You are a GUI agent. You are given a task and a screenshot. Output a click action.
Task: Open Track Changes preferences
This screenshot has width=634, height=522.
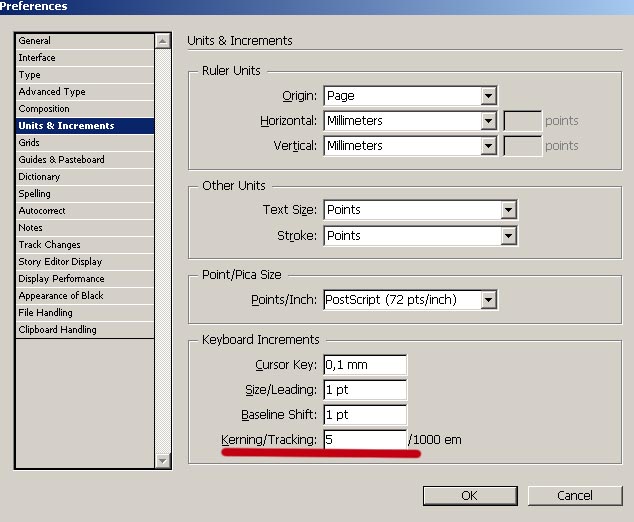click(85, 245)
